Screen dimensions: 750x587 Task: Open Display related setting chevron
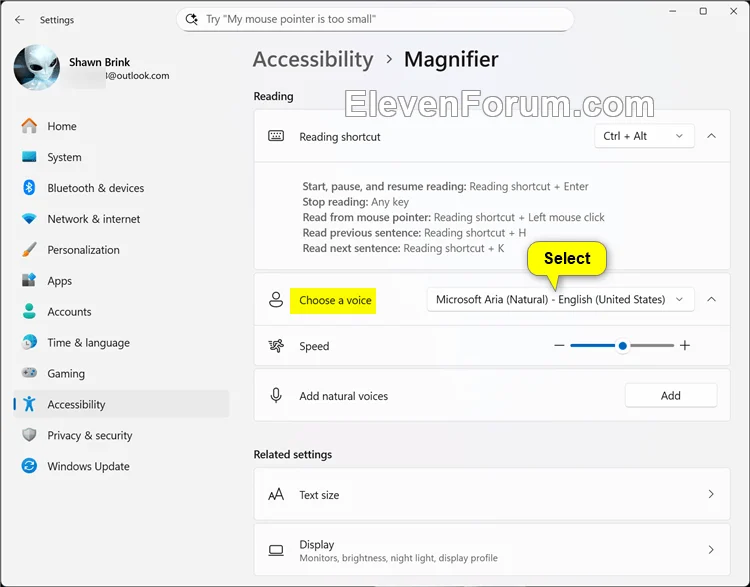tap(711, 550)
